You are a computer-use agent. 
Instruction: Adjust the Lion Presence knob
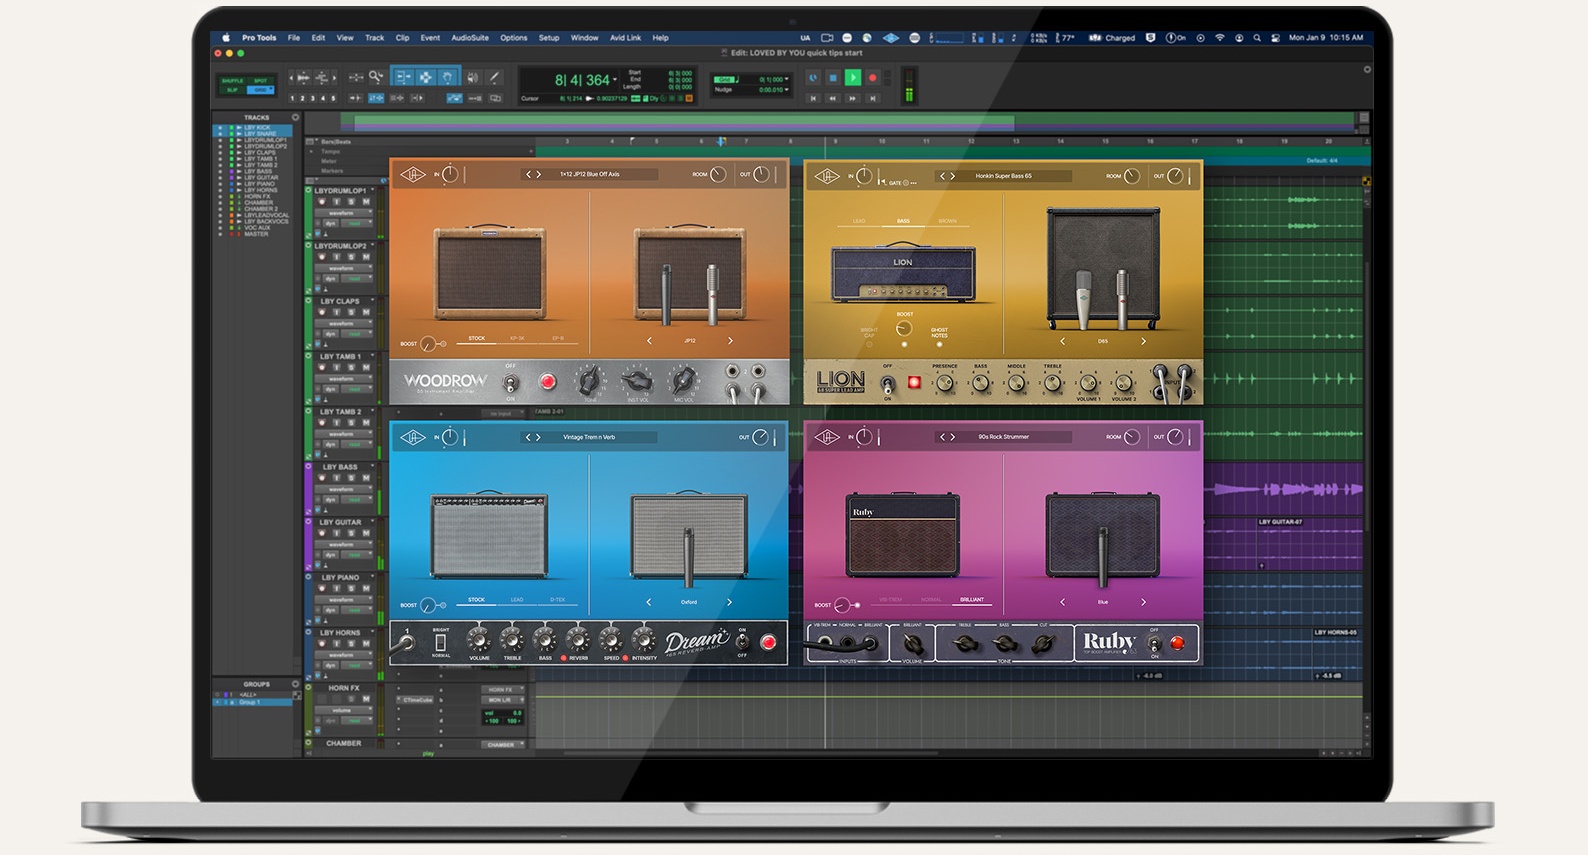[x=945, y=383]
